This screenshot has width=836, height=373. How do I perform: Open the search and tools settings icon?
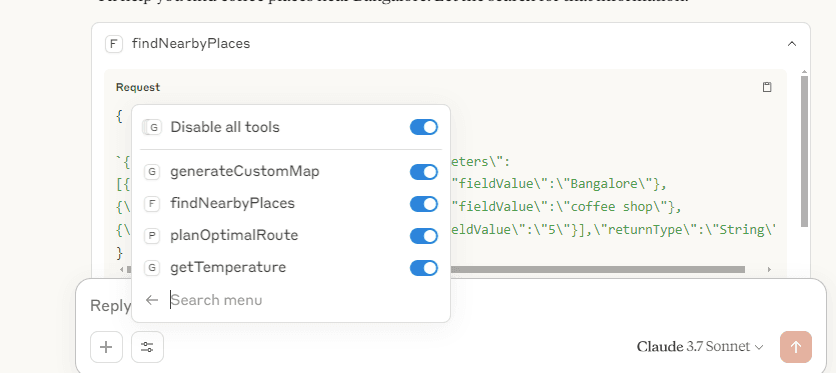(147, 347)
